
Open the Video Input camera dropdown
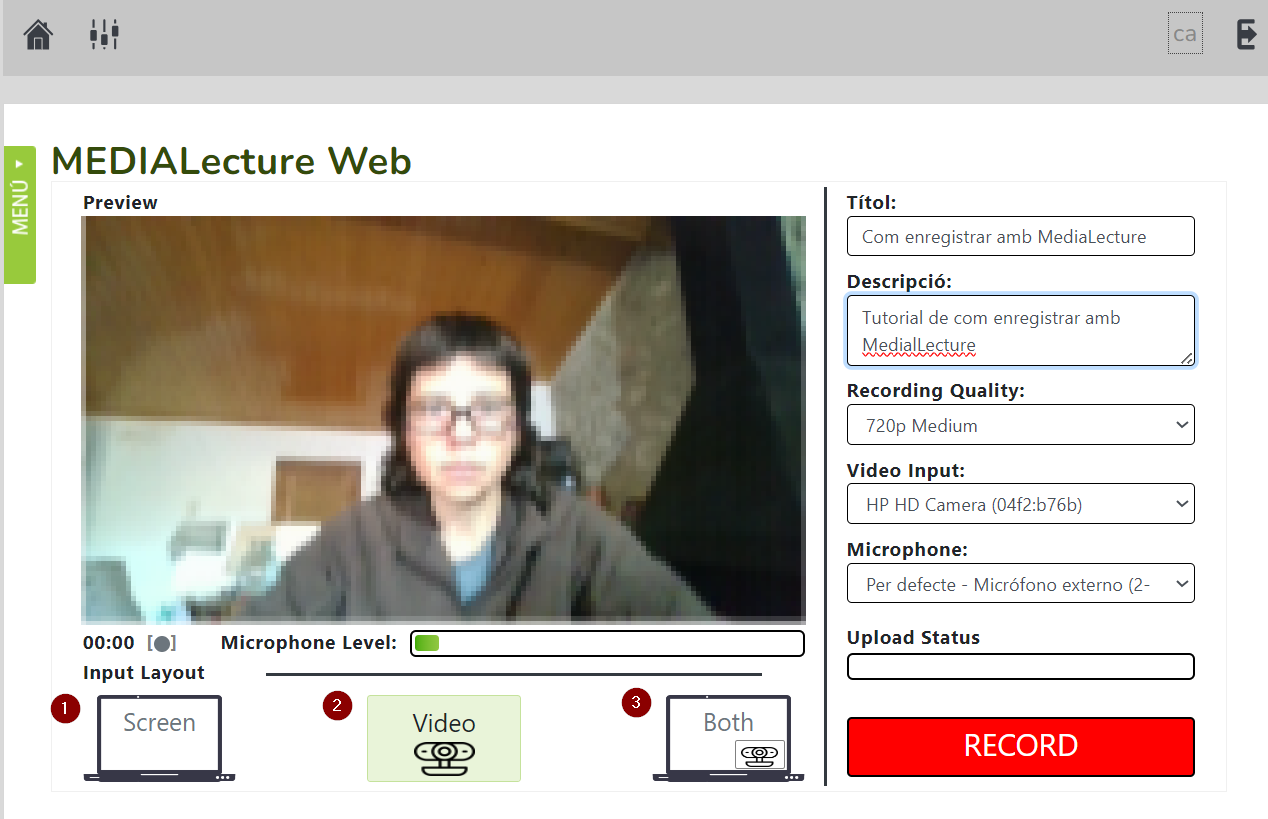pos(1021,504)
